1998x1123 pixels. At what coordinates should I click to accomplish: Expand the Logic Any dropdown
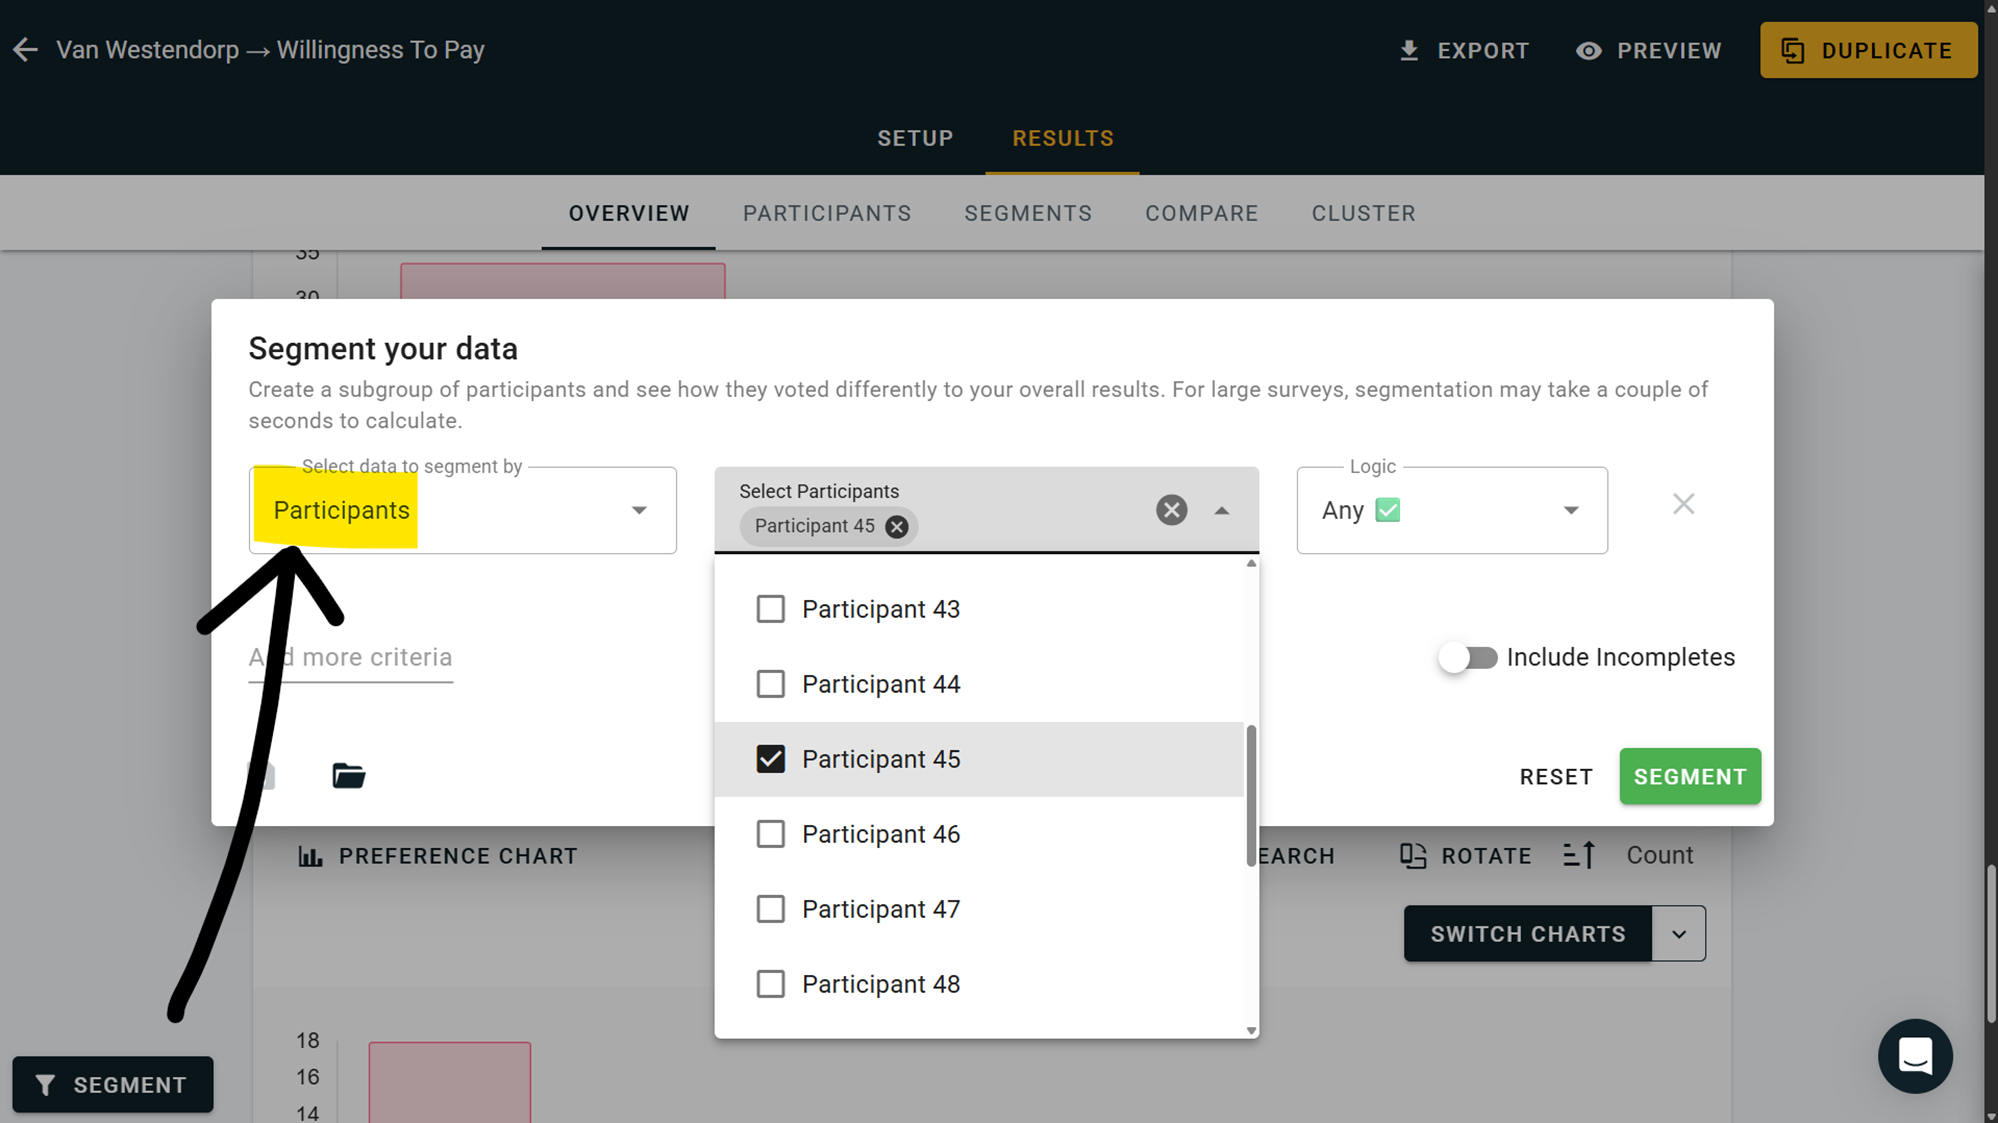[1570, 510]
